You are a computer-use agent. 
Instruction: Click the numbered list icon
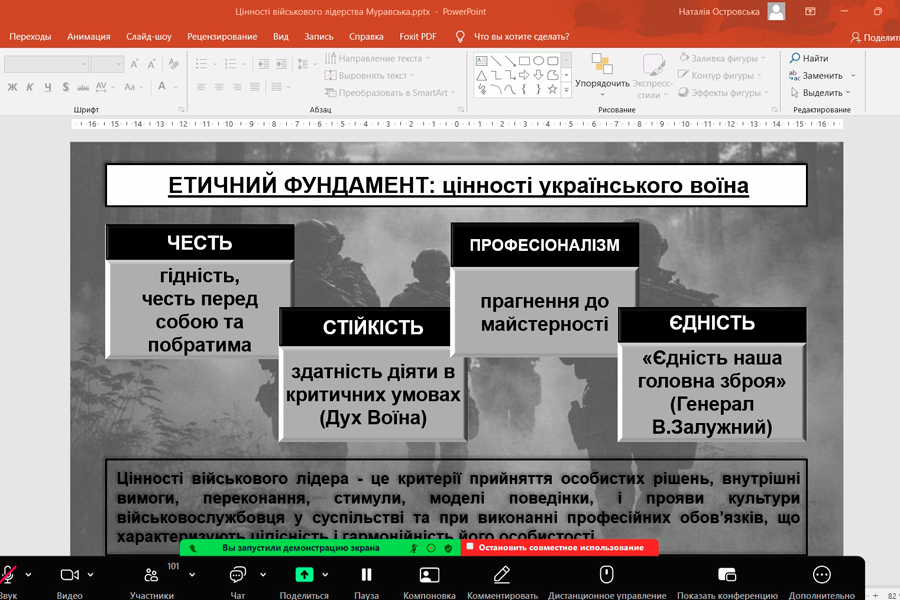tap(231, 64)
